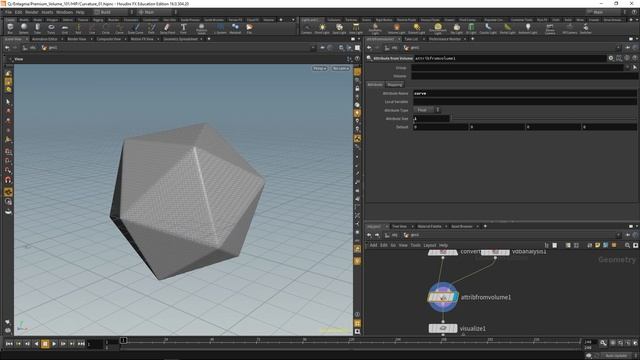Click the Play forward button in playbar

tap(54, 344)
